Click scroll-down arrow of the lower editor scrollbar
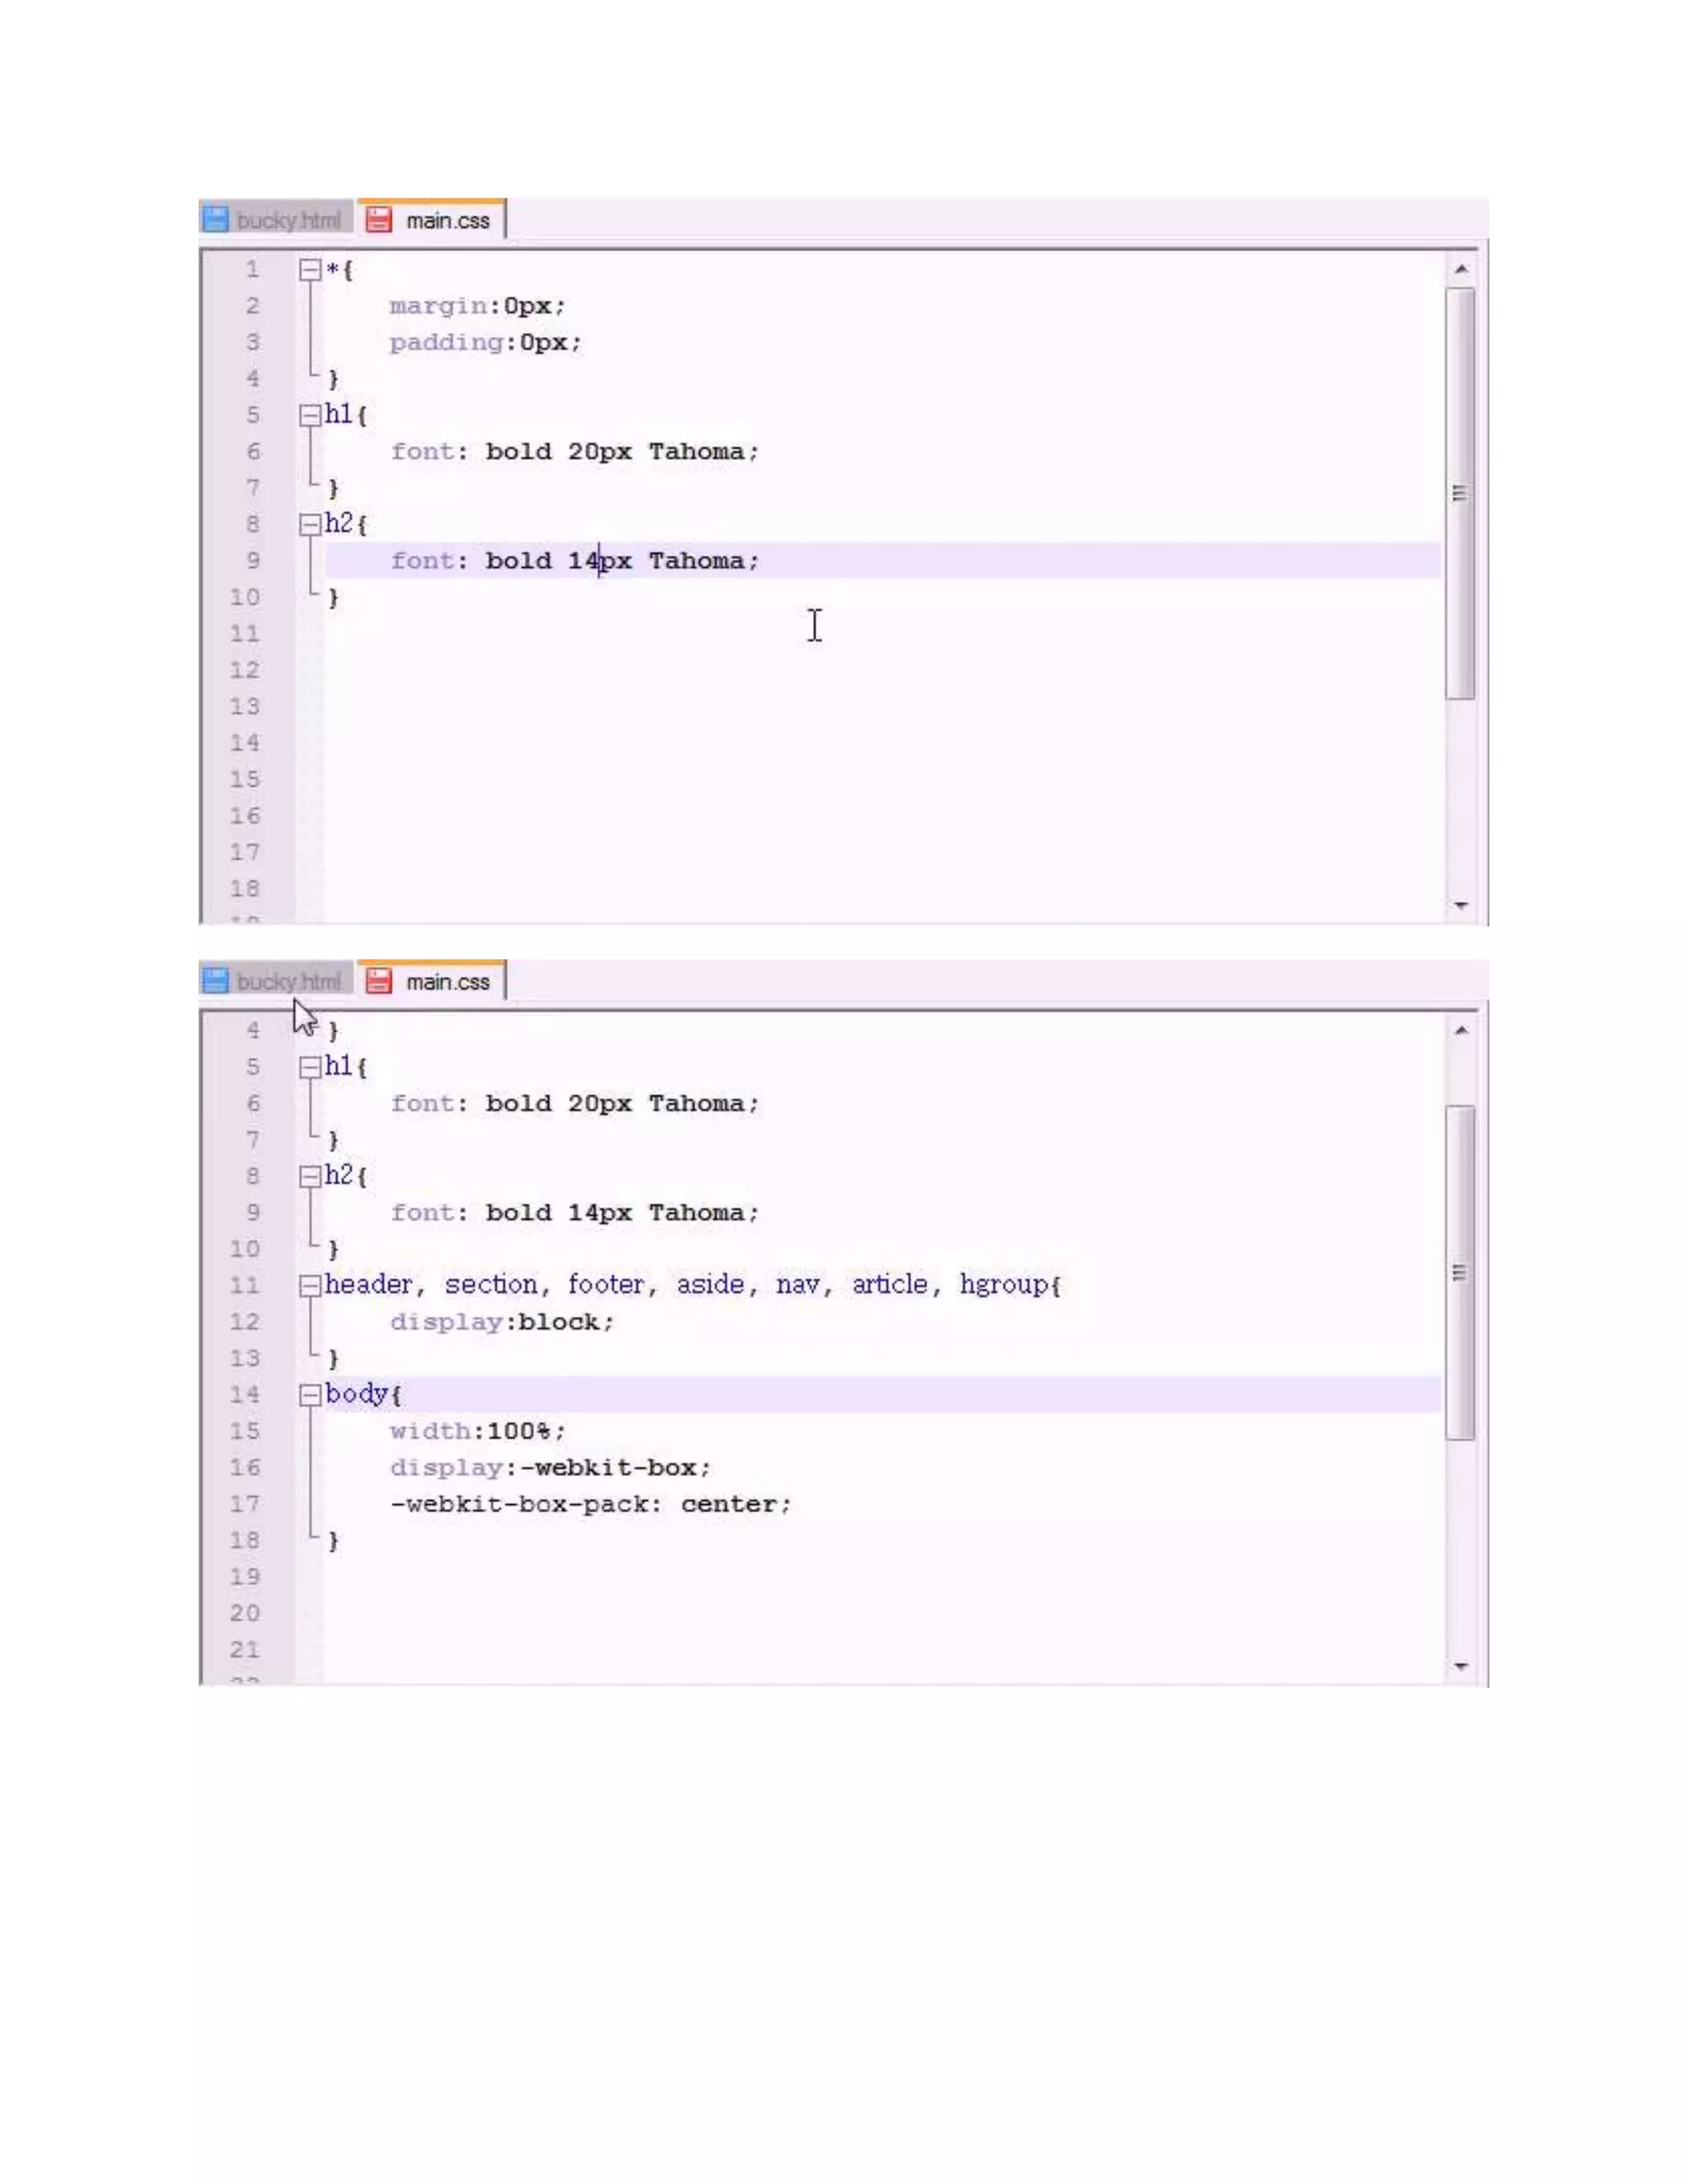Viewport: 1688px width, 2184px height. pos(1461,1666)
